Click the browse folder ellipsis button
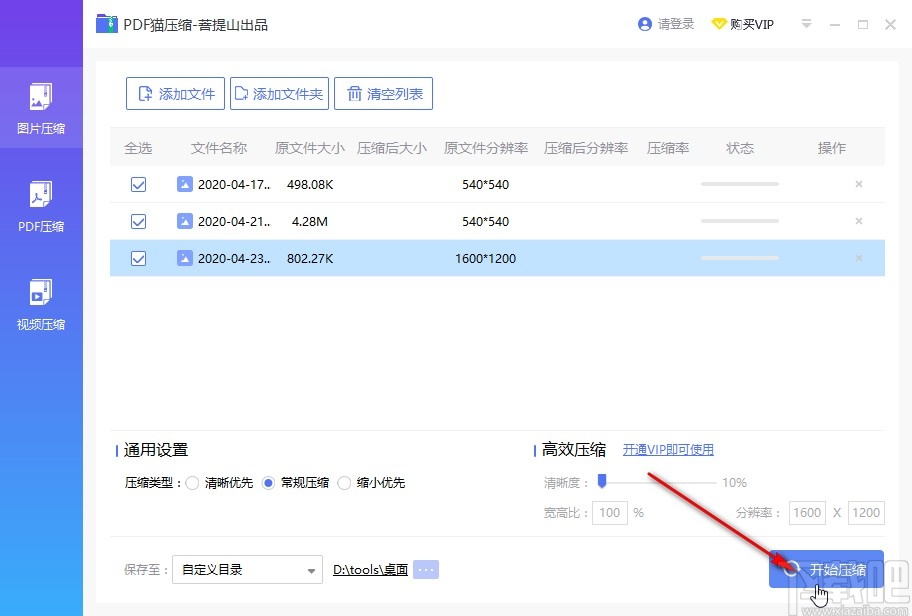This screenshot has width=912, height=616. [426, 569]
